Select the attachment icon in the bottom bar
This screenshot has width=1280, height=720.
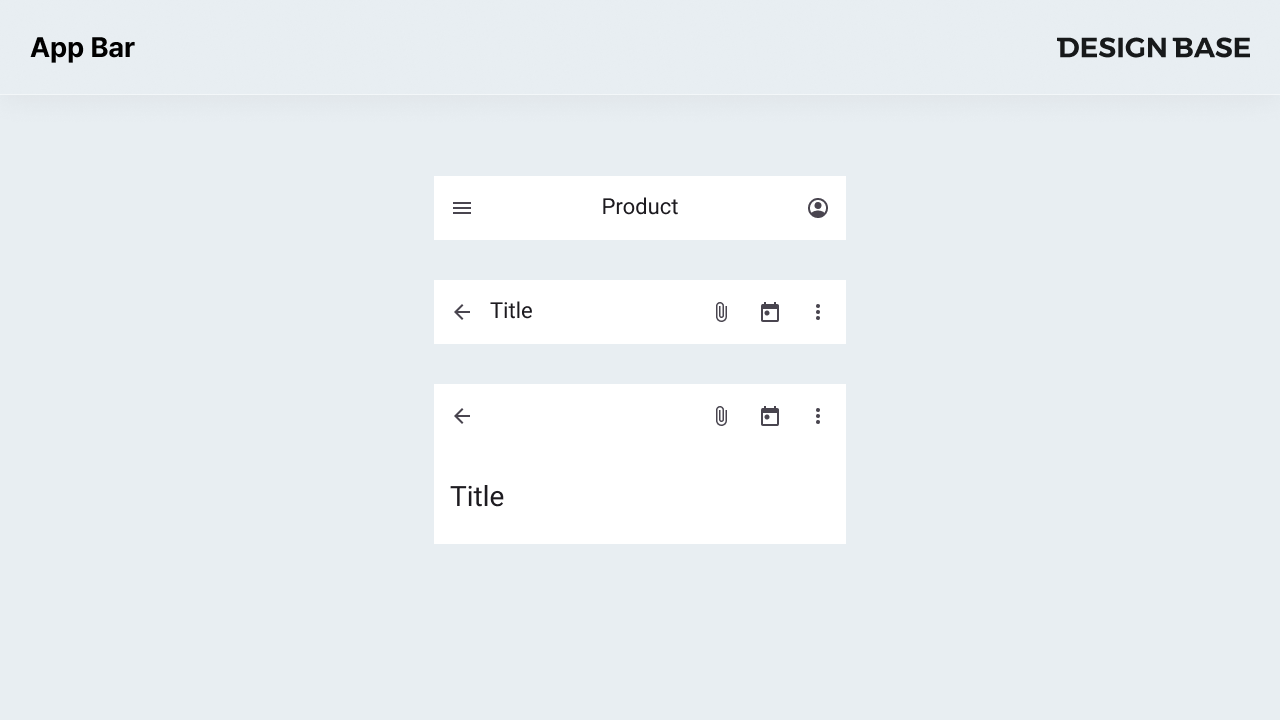click(721, 416)
